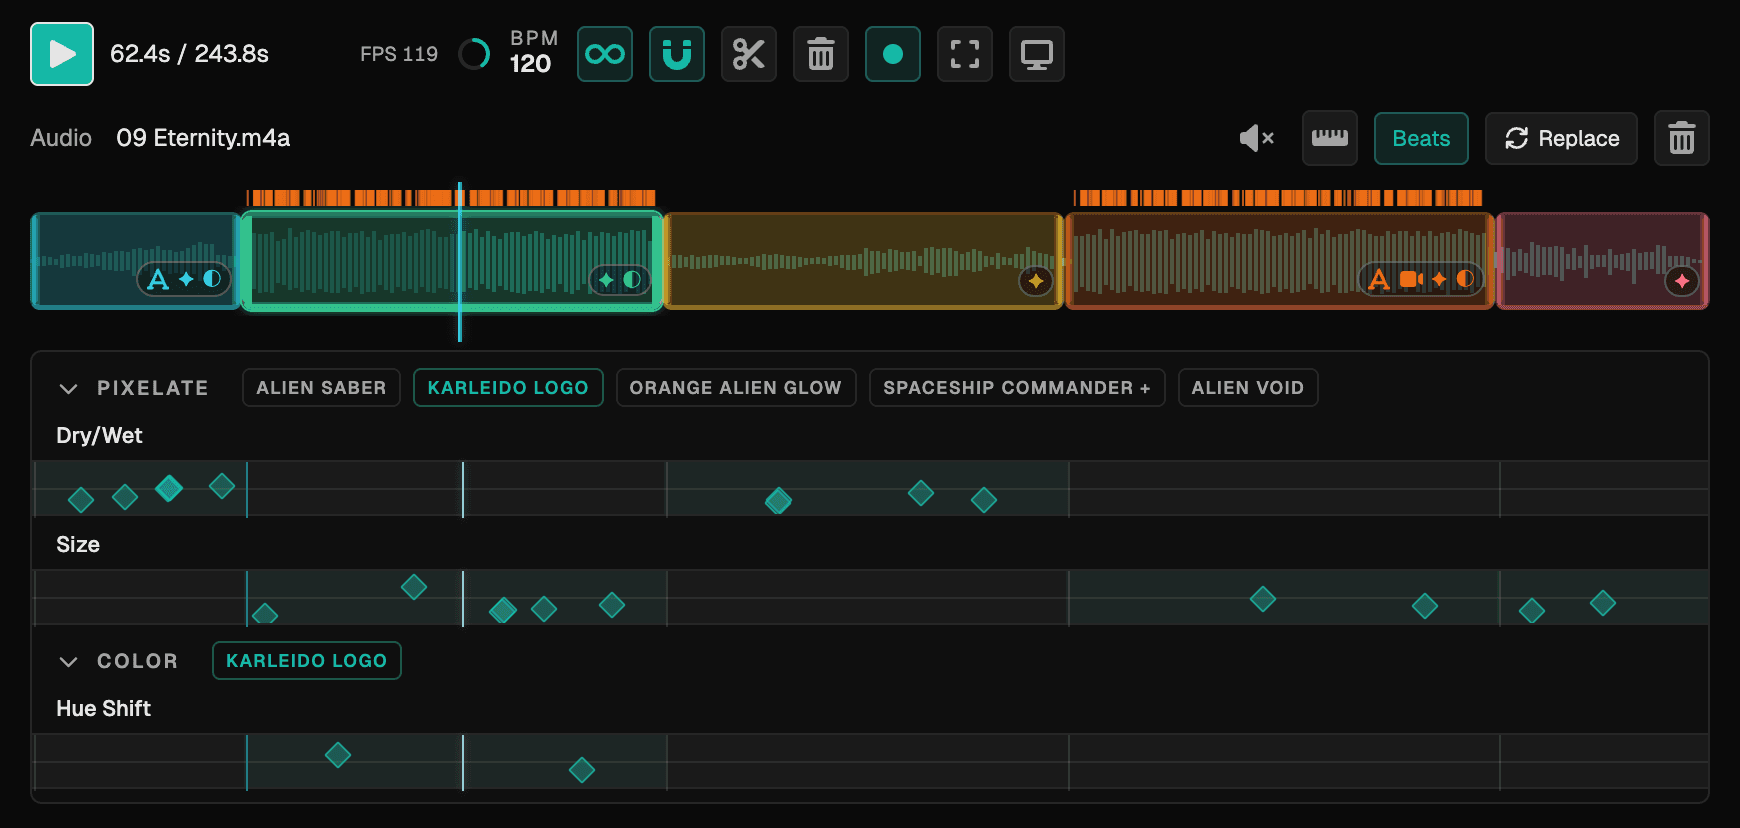Image resolution: width=1740 pixels, height=828 pixels.
Task: Click the Size parameter label
Action: point(78,545)
